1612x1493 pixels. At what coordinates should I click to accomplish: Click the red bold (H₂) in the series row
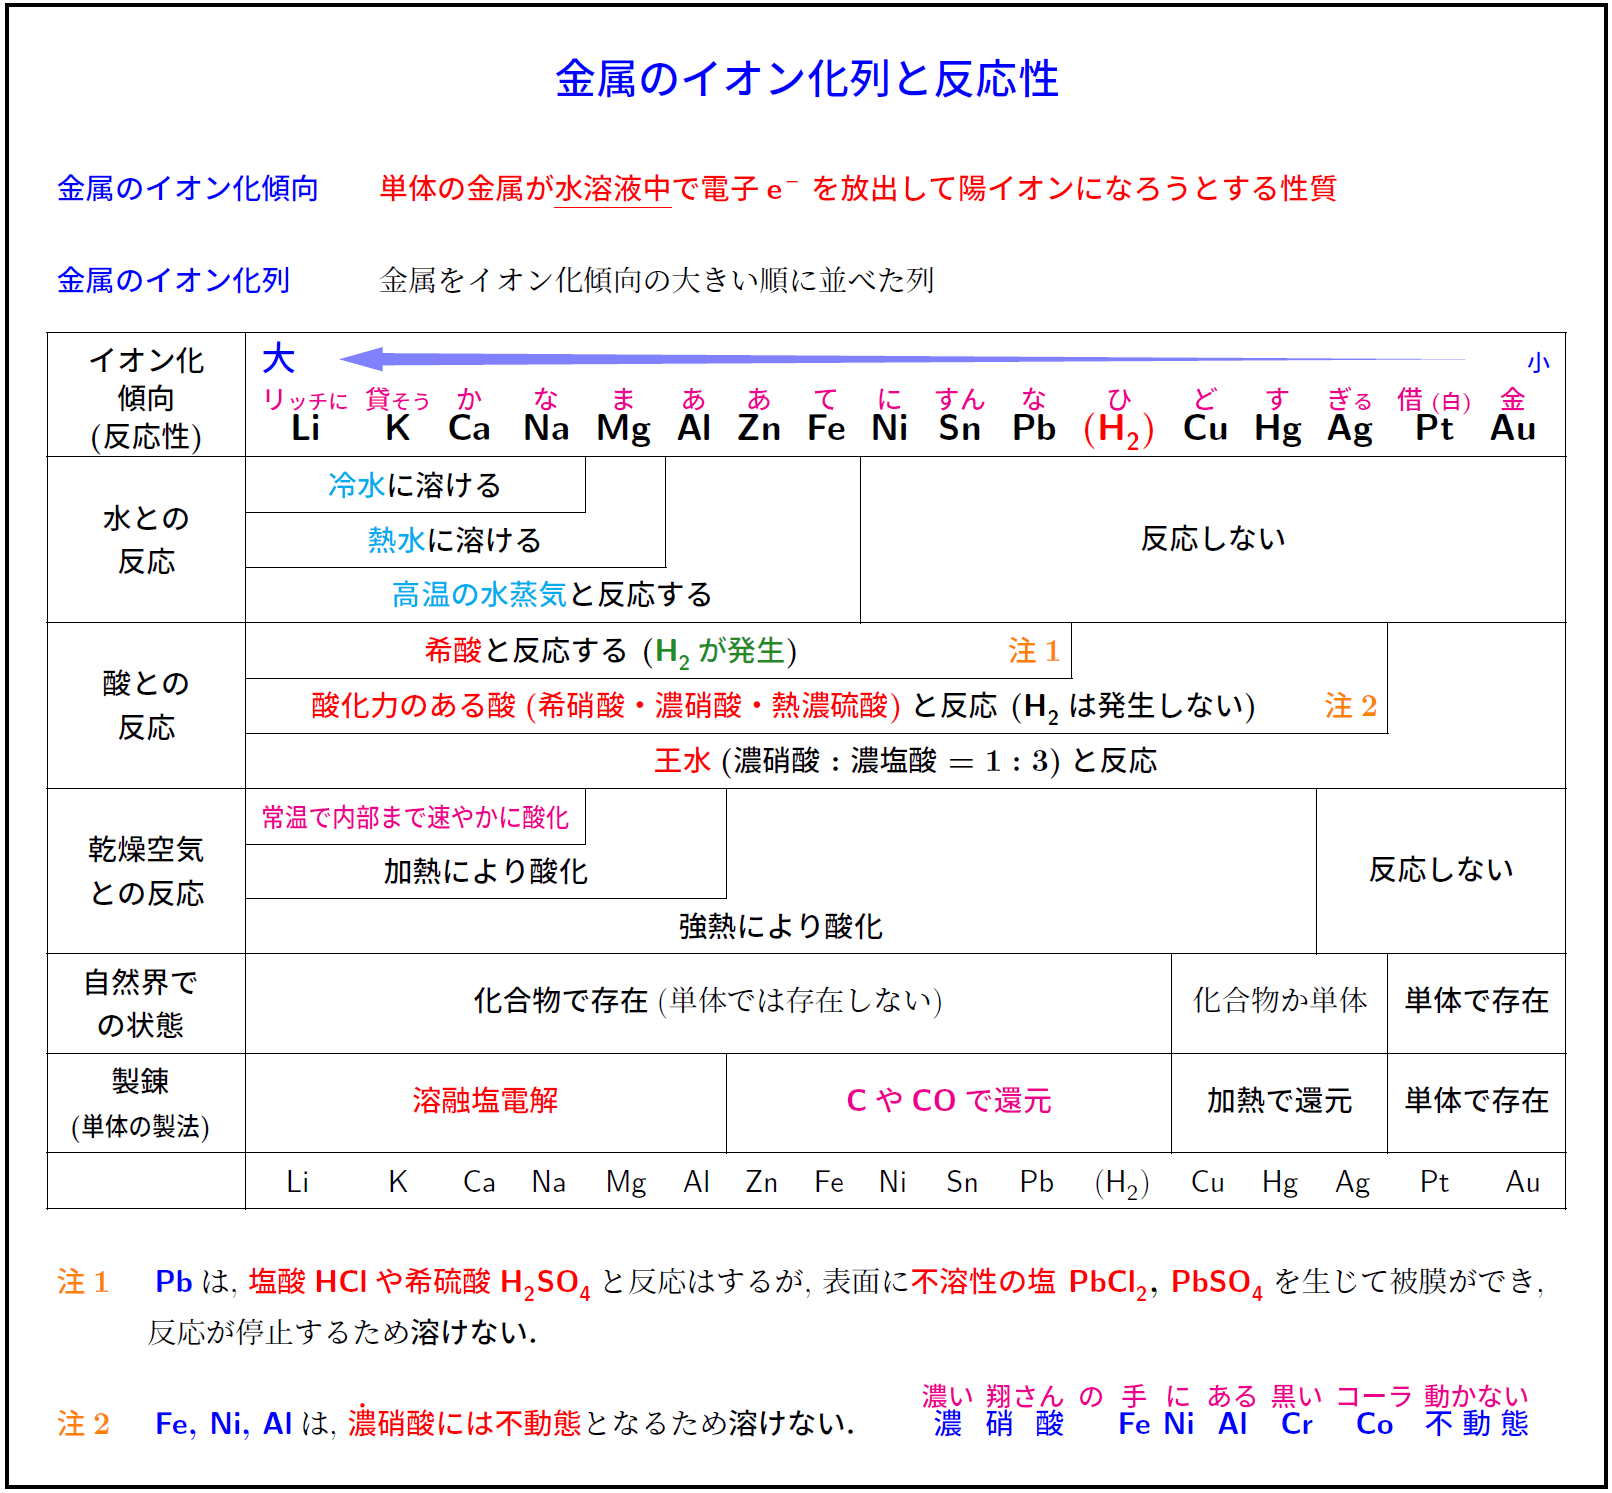(x=1119, y=431)
